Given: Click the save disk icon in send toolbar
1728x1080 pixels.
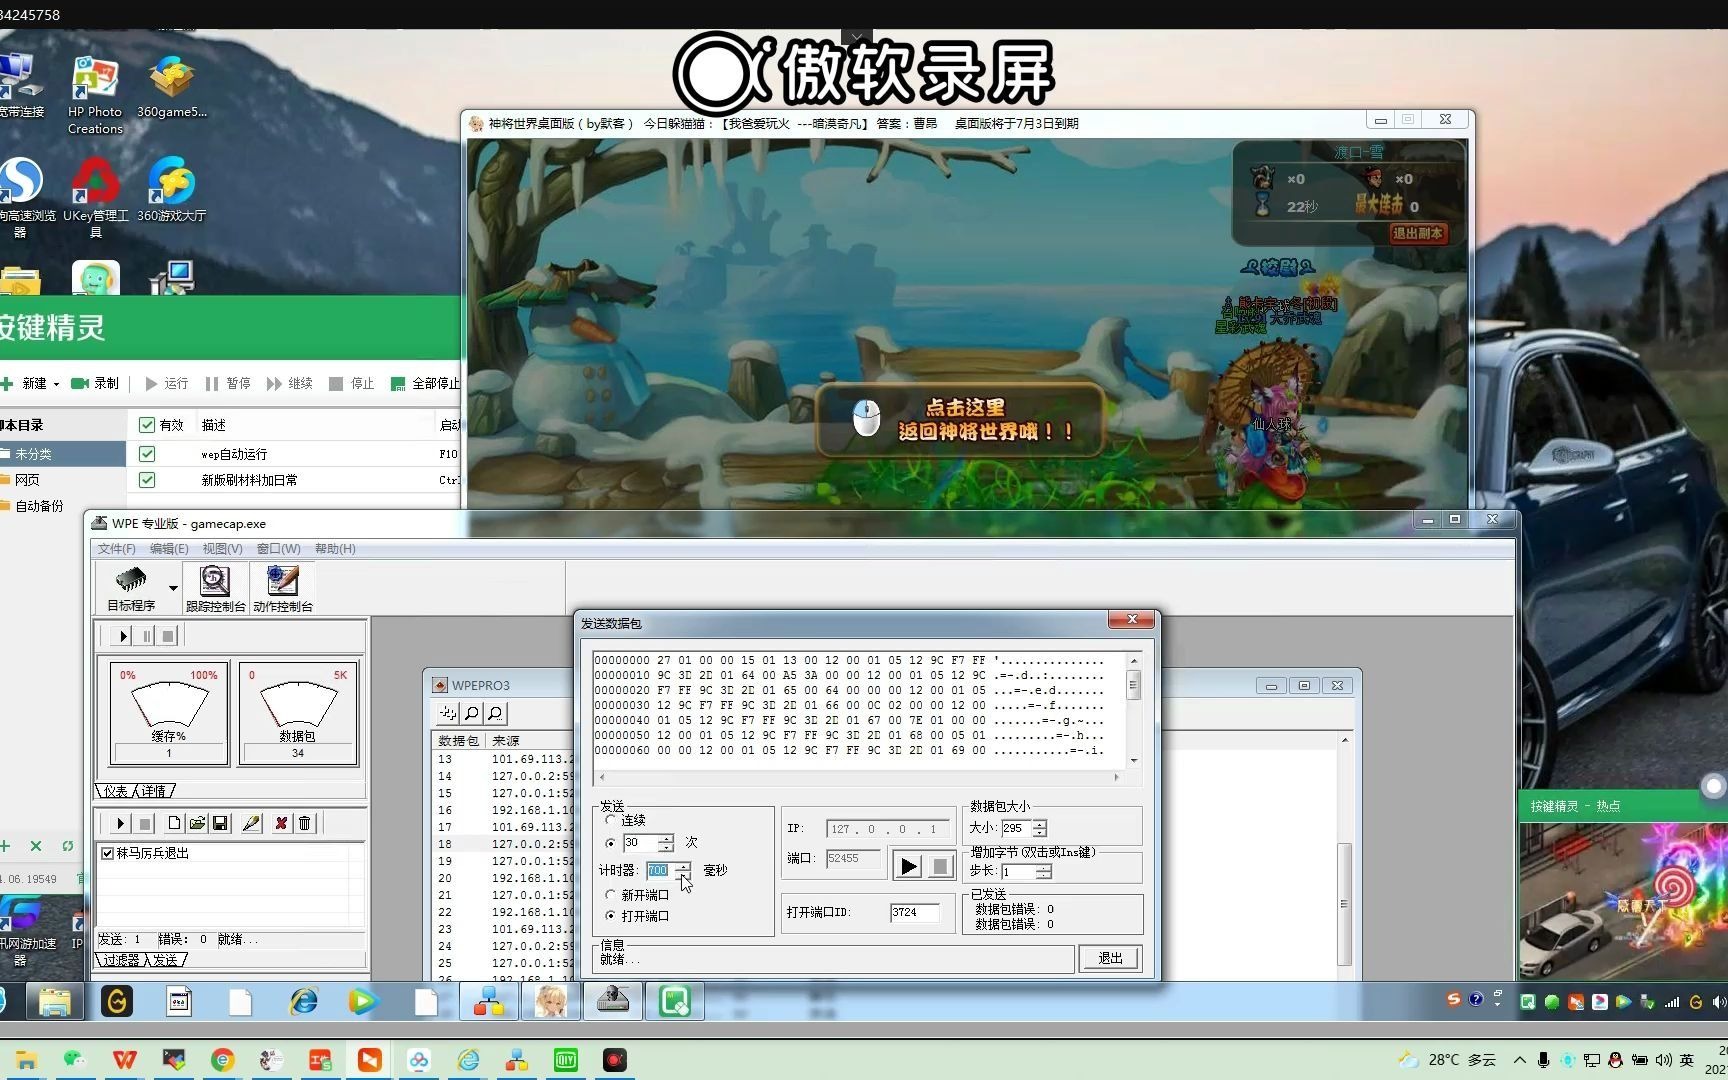Looking at the screenshot, I should click(220, 823).
